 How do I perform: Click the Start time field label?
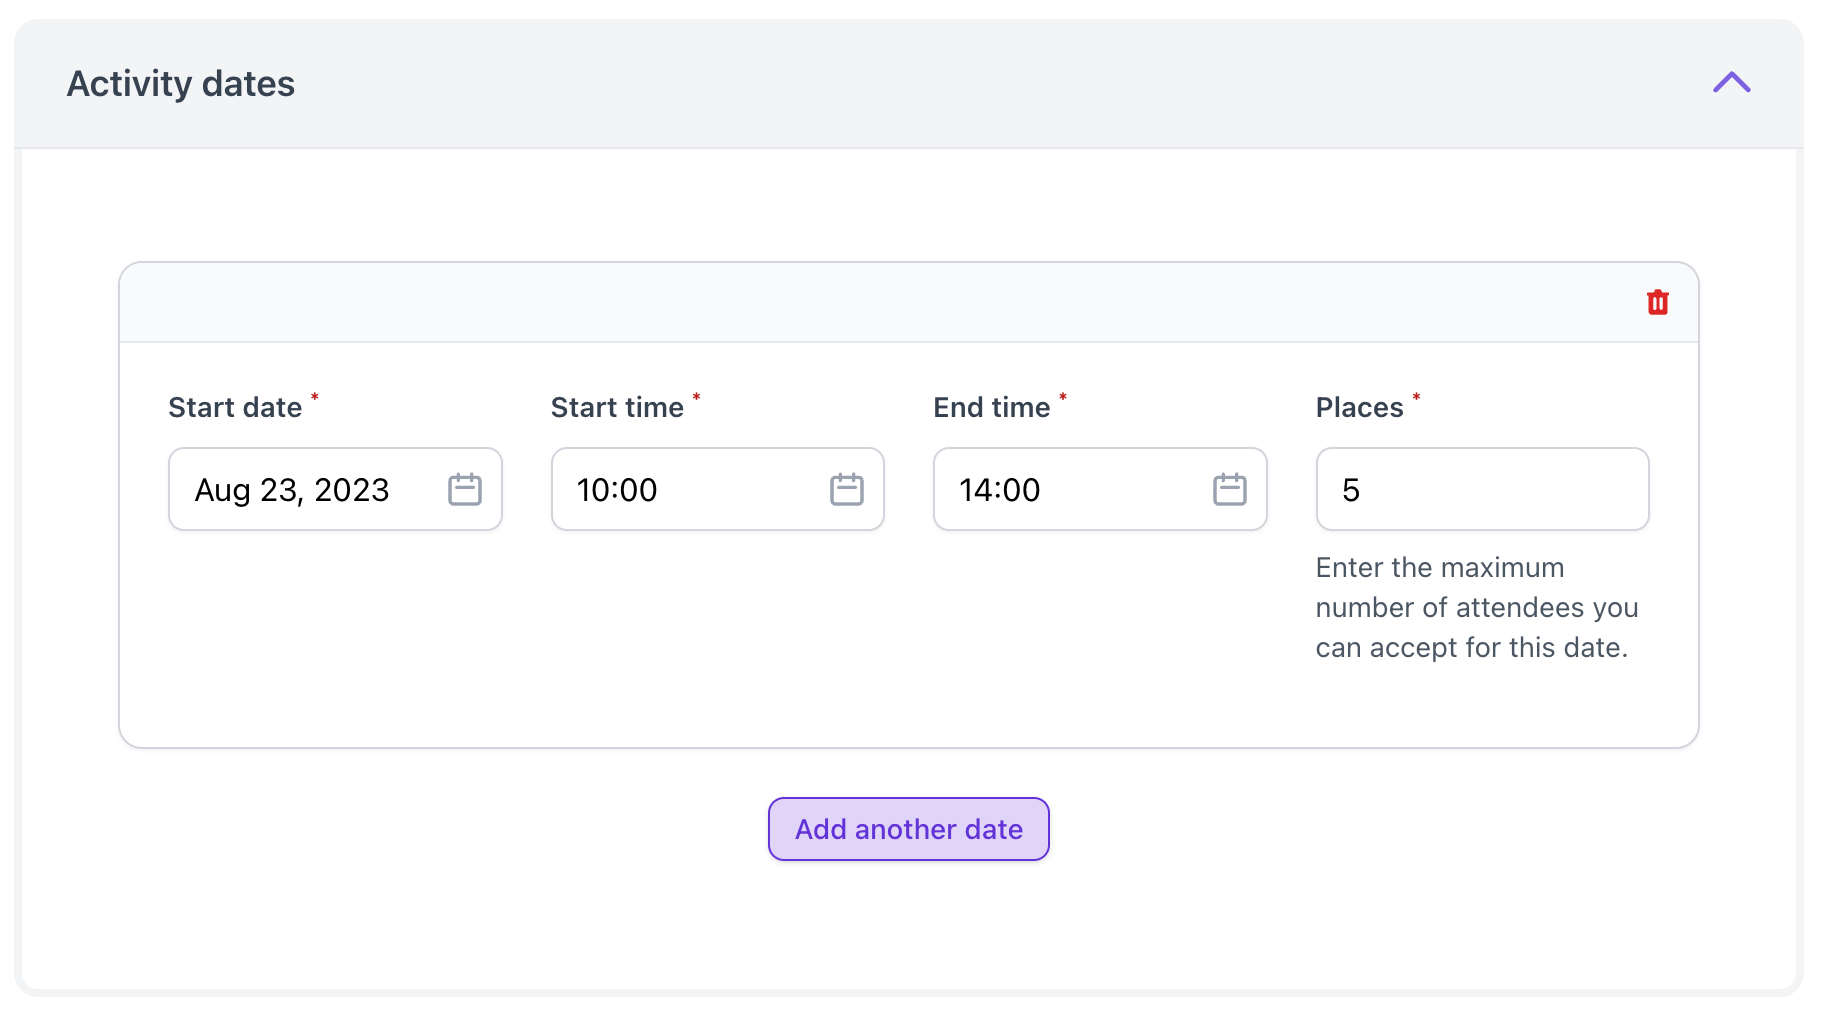(617, 408)
